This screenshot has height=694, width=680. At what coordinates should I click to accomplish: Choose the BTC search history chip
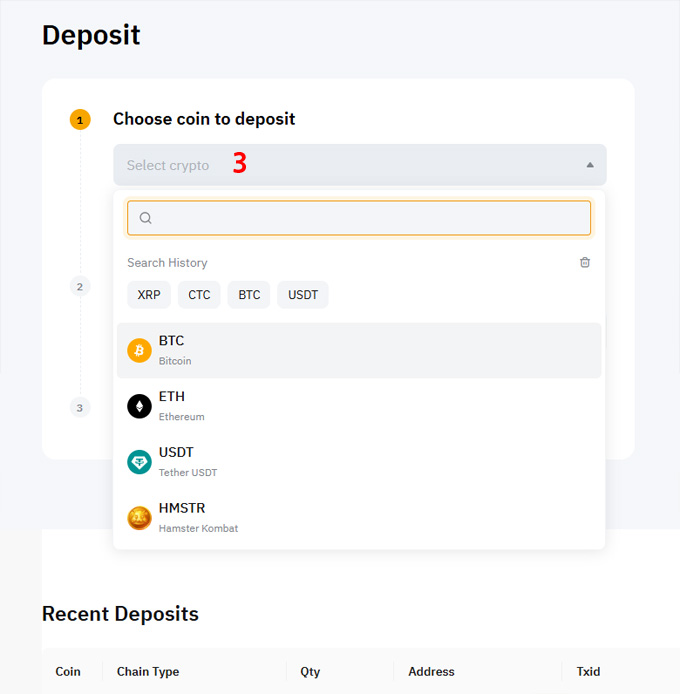(249, 295)
